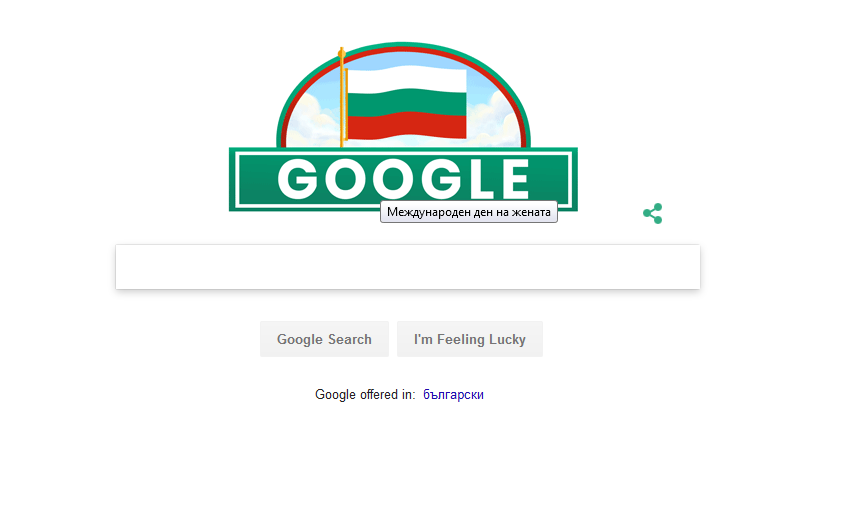
Task: Open the Bulgarian flag doodle
Action: pyautogui.click(x=403, y=126)
